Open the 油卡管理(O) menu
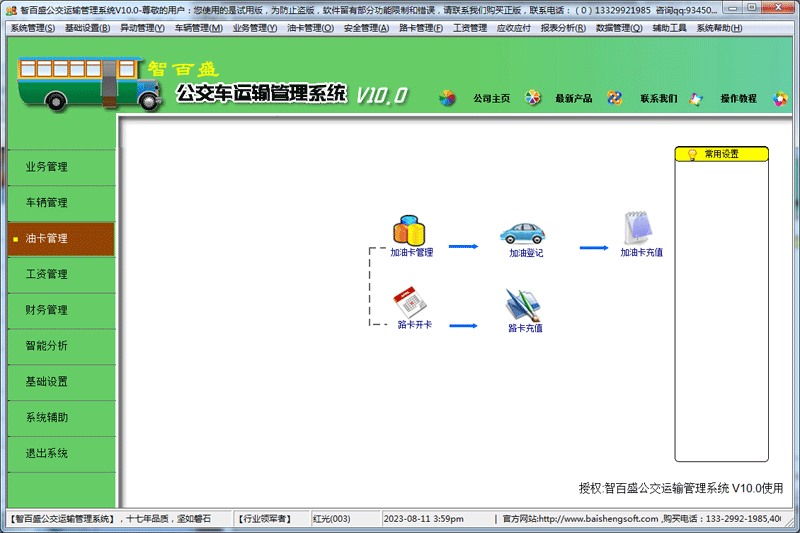The width and height of the screenshot is (800, 533). 310,28
